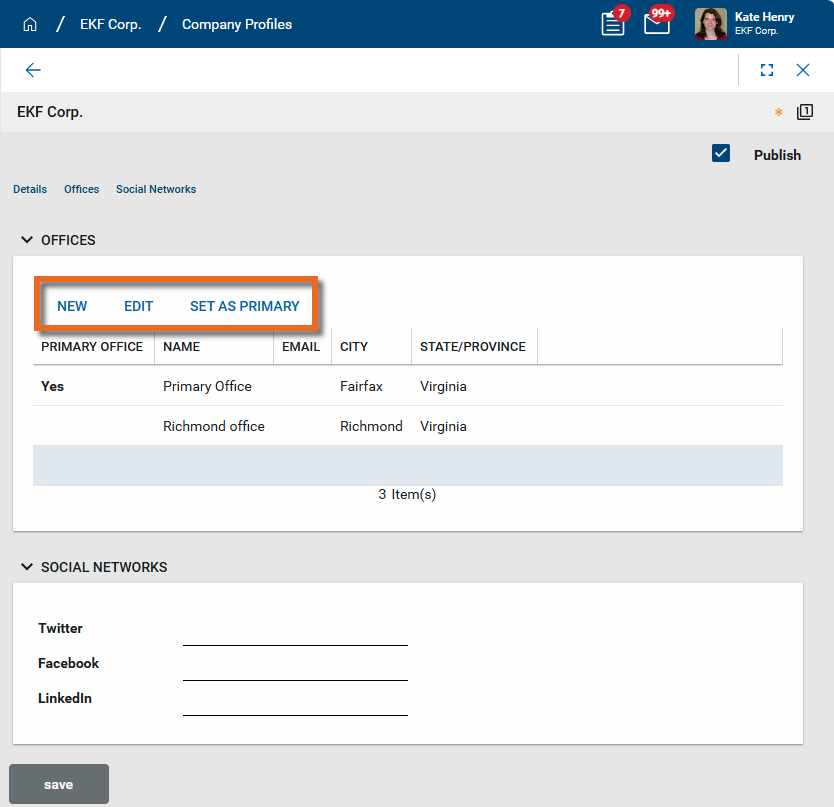Go back using the left arrow

(33, 70)
